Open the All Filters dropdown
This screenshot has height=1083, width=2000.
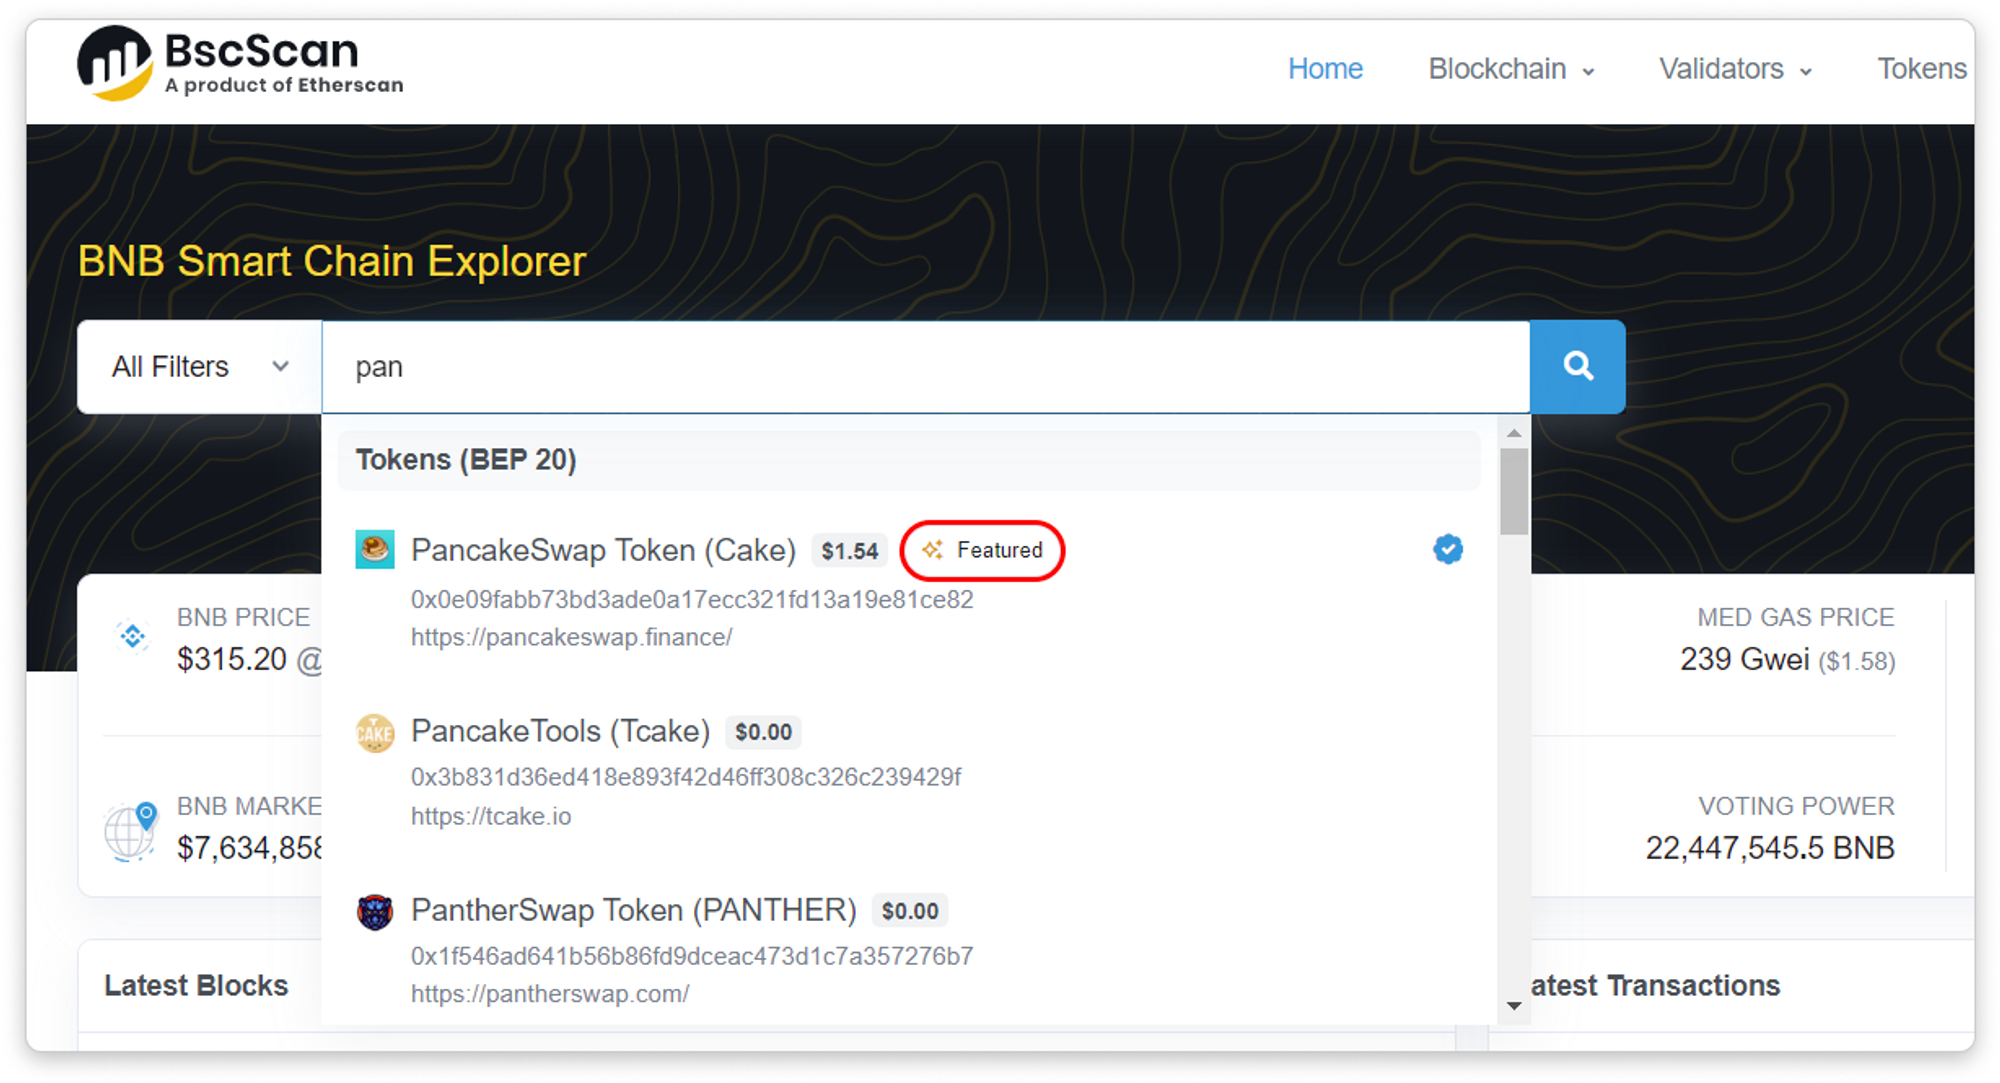200,367
